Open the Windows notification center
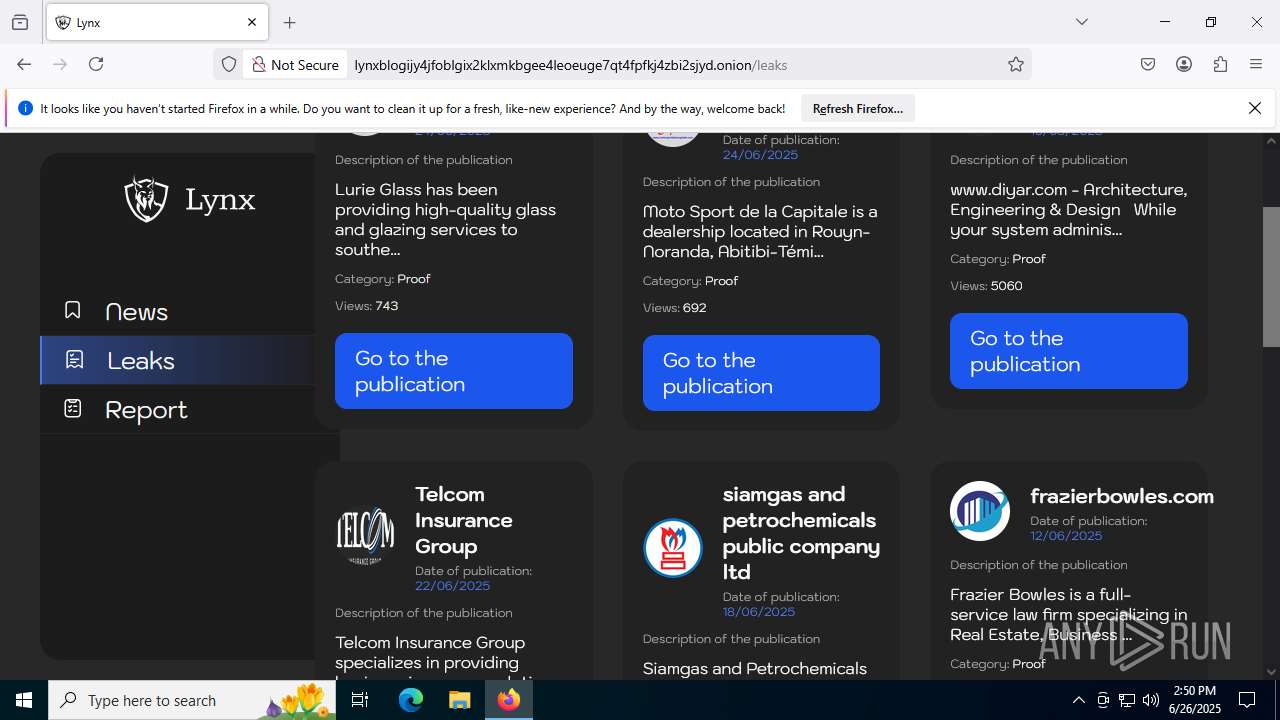This screenshot has width=1280, height=720. 1247,700
